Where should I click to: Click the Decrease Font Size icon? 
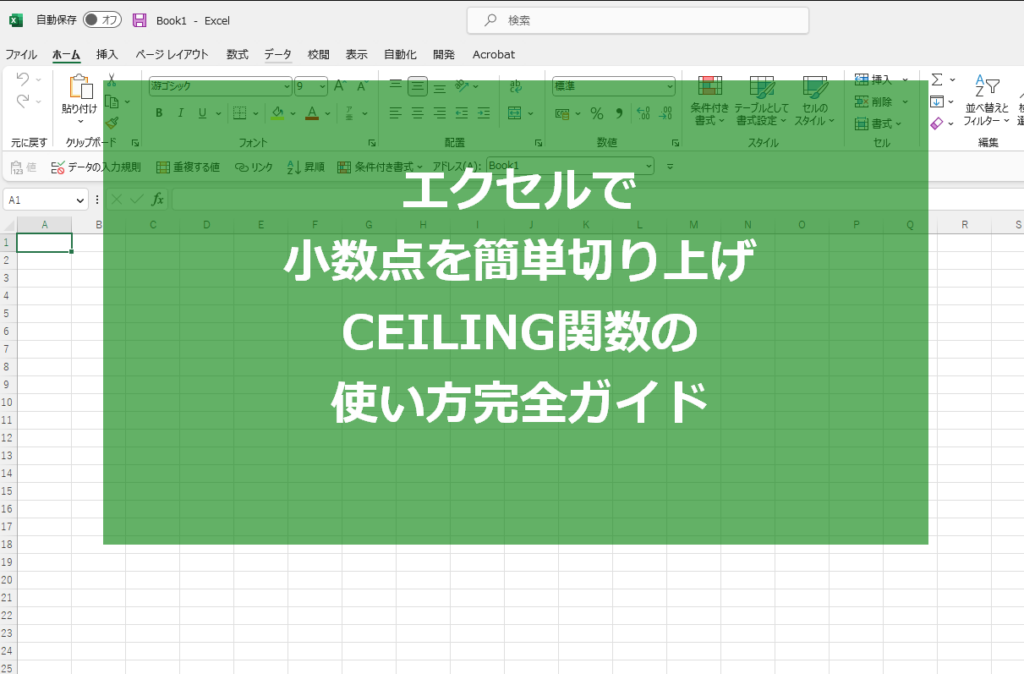tap(362, 86)
